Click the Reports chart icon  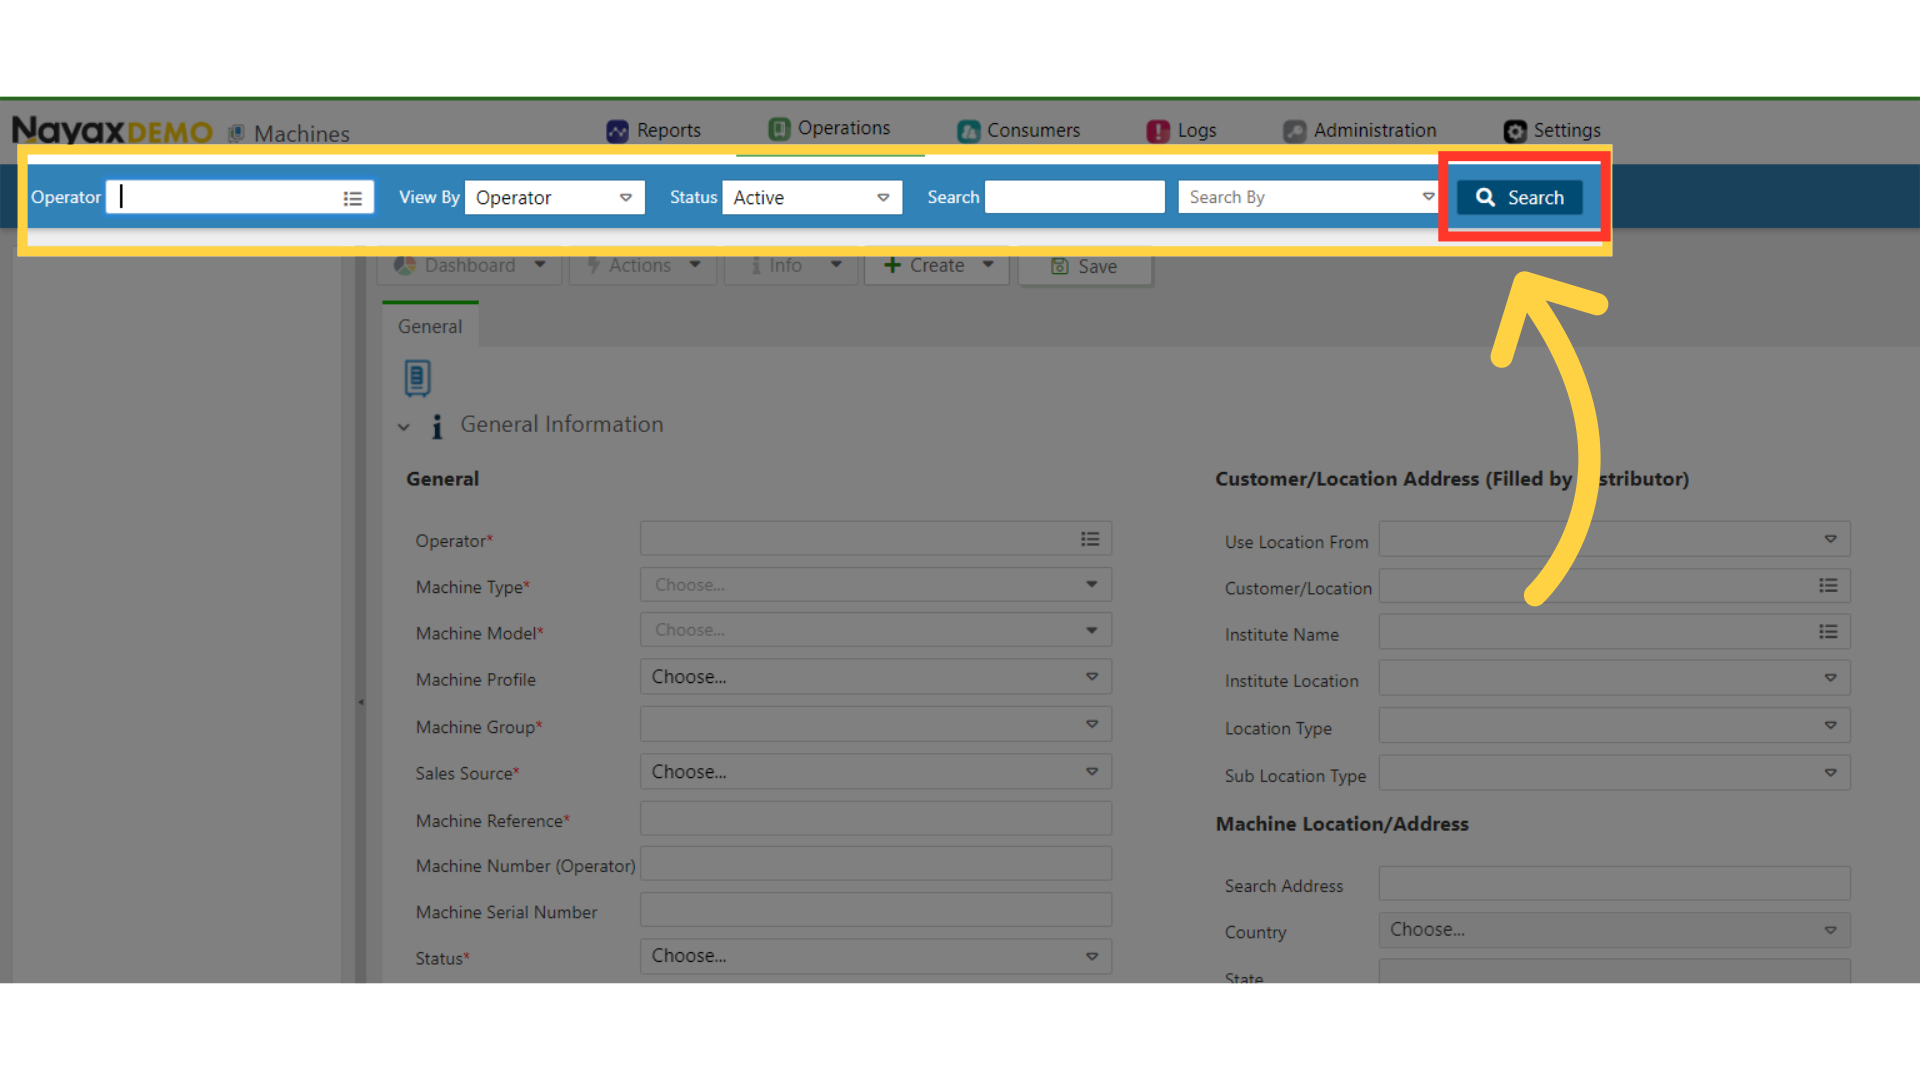618,131
